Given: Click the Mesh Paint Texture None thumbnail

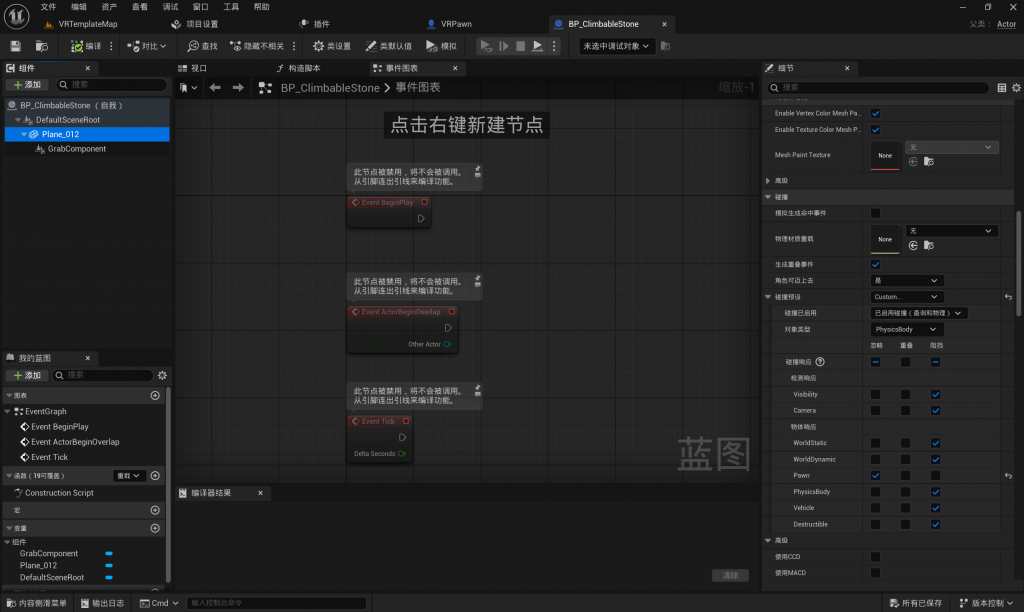Looking at the screenshot, I should pos(884,155).
